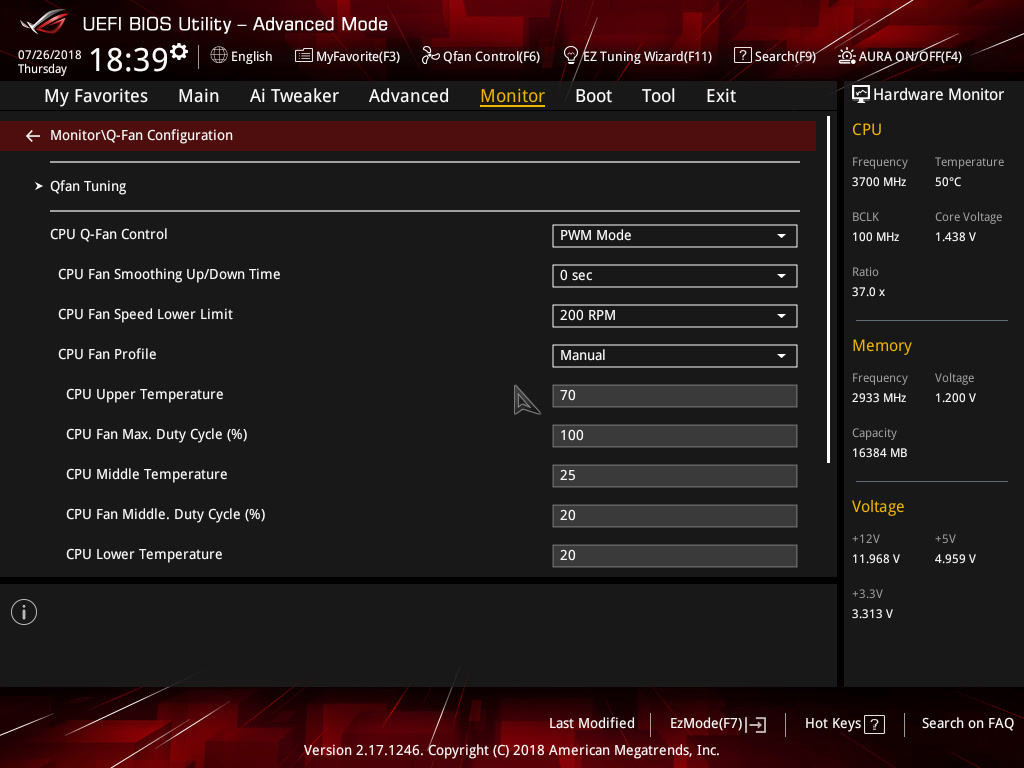Screen dimensions: 1024x768
Task: Click +5V reading 4.959 V
Action: pyautogui.click(x=955, y=559)
